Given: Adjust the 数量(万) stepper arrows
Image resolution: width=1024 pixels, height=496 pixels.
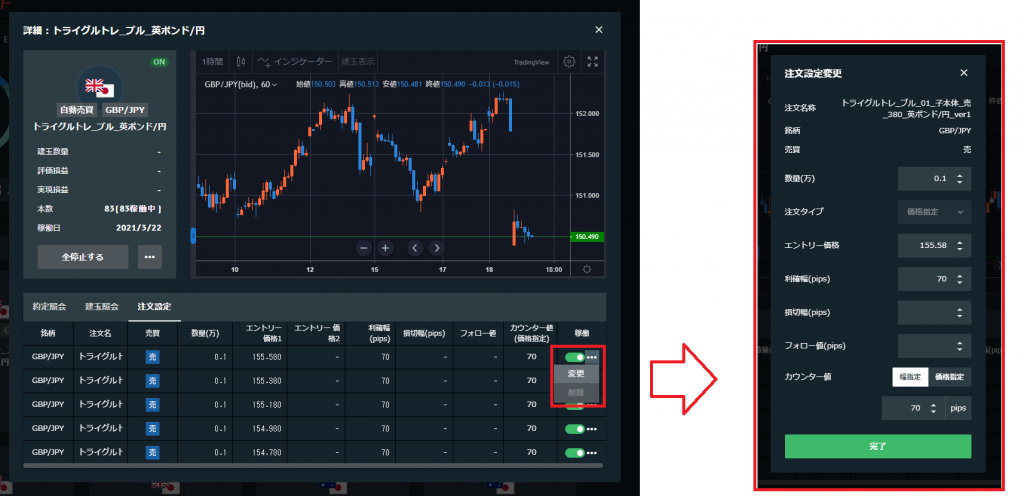Looking at the screenshot, I should pos(959,178).
